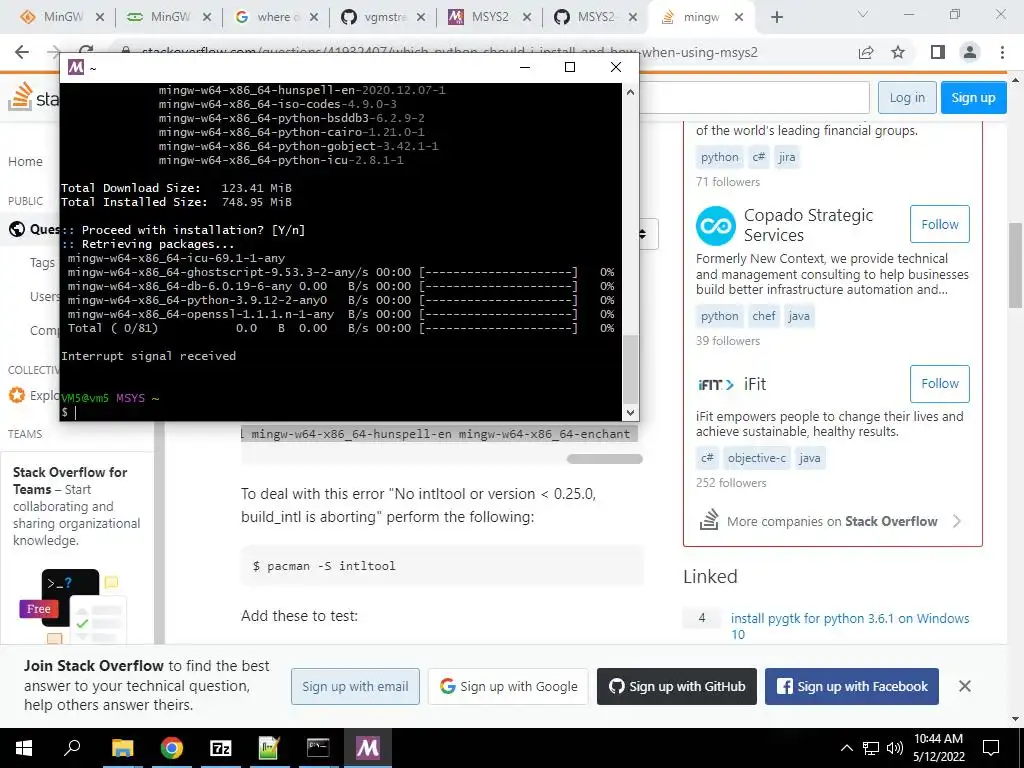Image resolution: width=1024 pixels, height=768 pixels.
Task: Select the java tag under iFit
Action: 809,458
